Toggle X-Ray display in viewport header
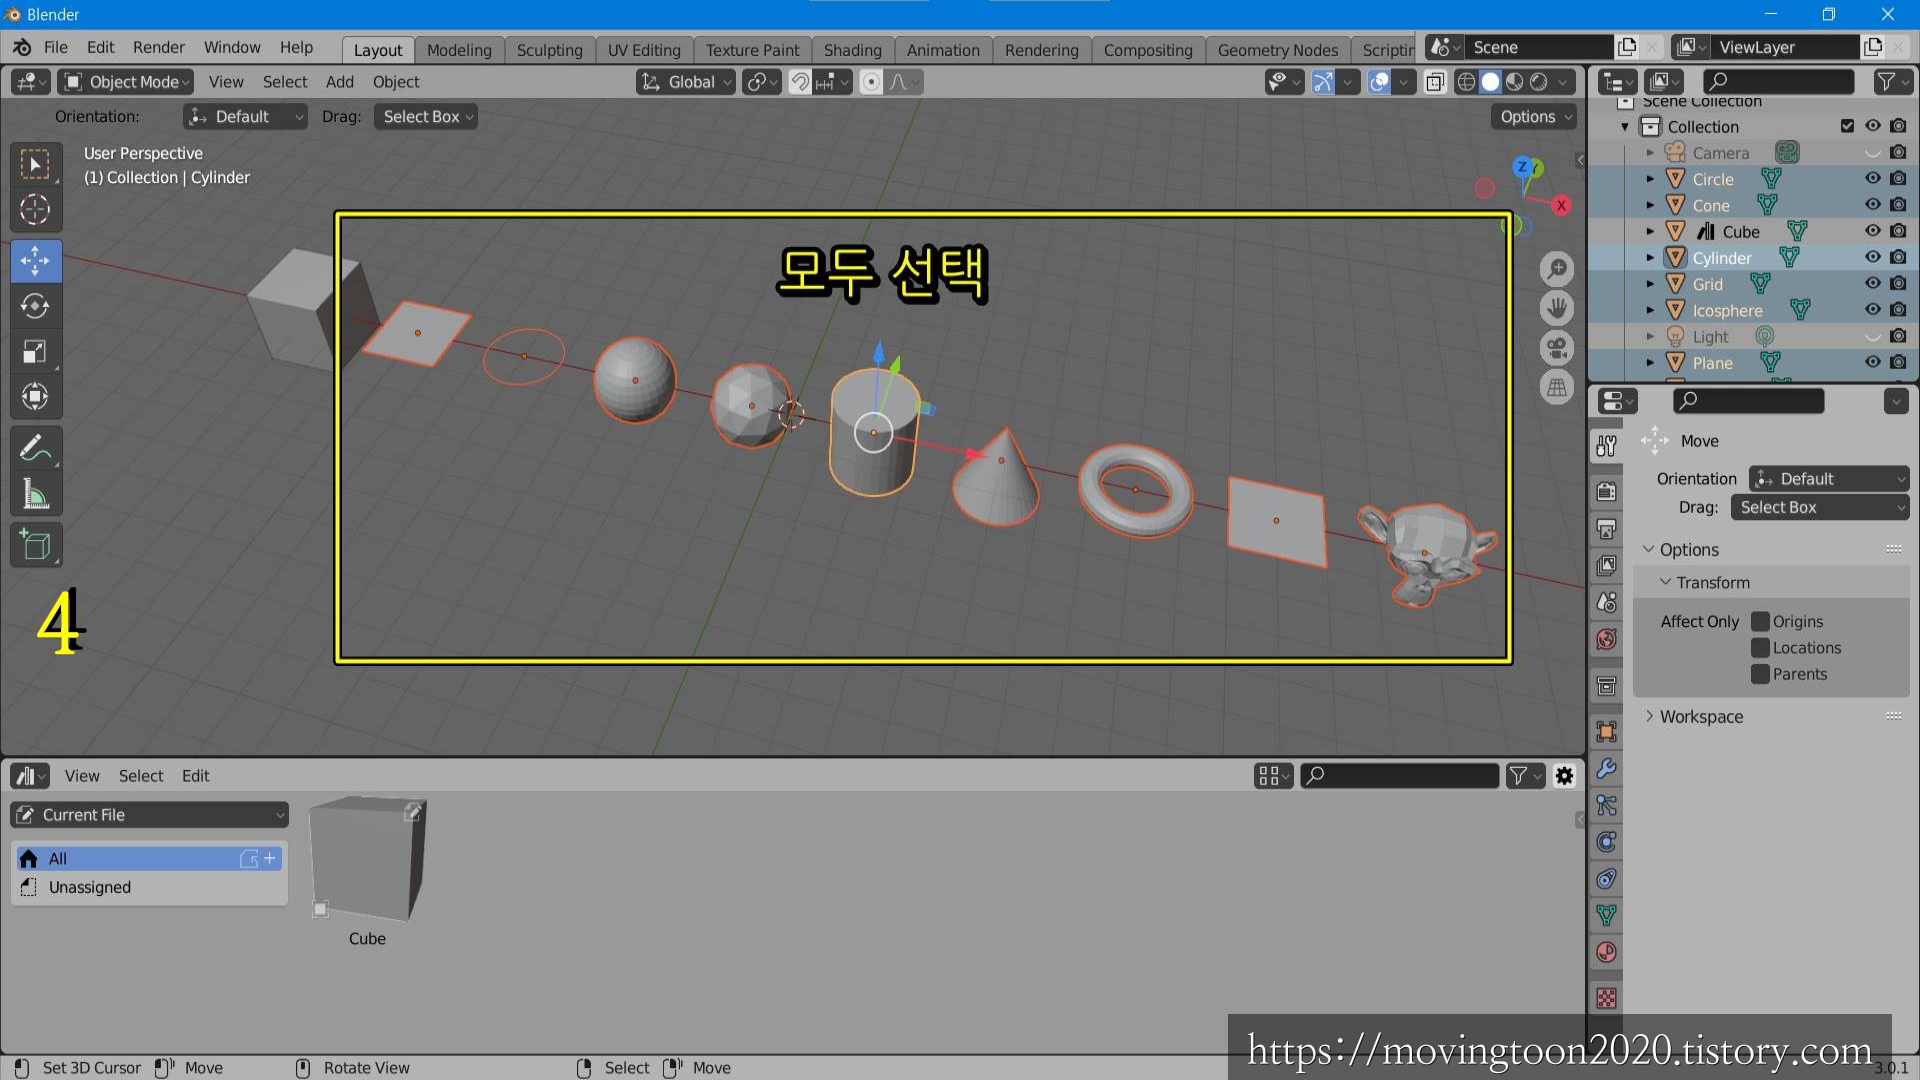The image size is (1920, 1080). (1435, 82)
